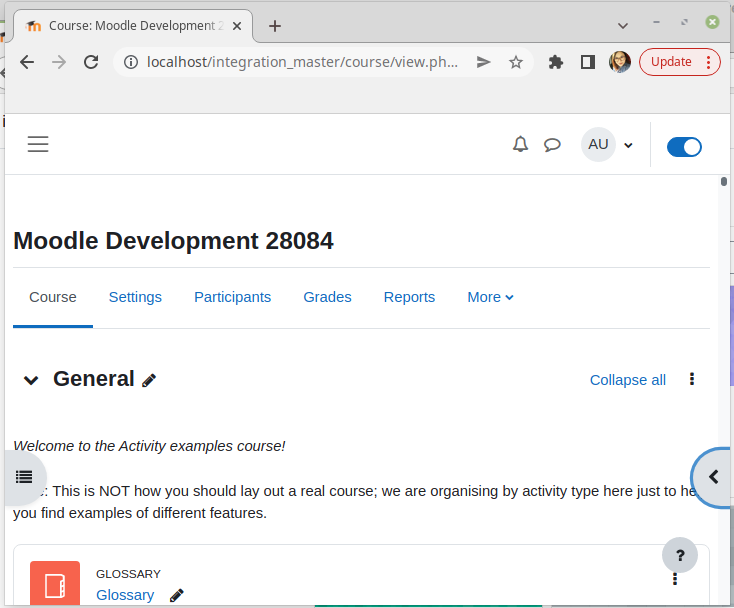Click the help question mark button
The height and width of the screenshot is (608, 734).
680,556
